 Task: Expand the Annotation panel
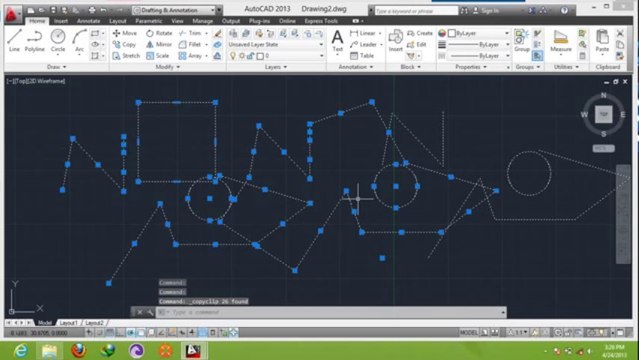point(355,67)
